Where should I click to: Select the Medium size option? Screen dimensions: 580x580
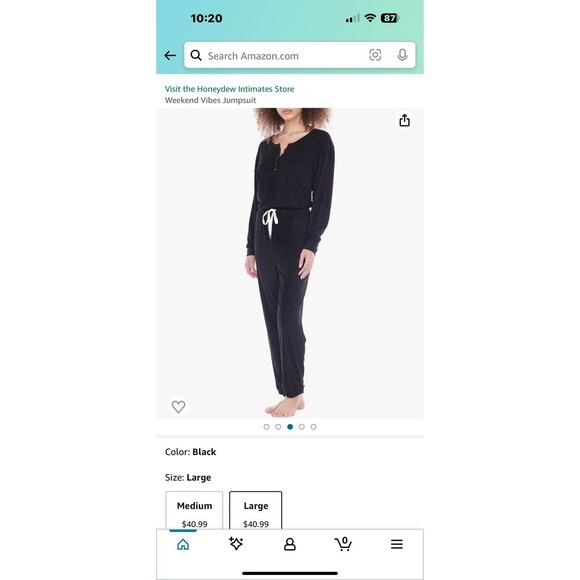point(194,510)
